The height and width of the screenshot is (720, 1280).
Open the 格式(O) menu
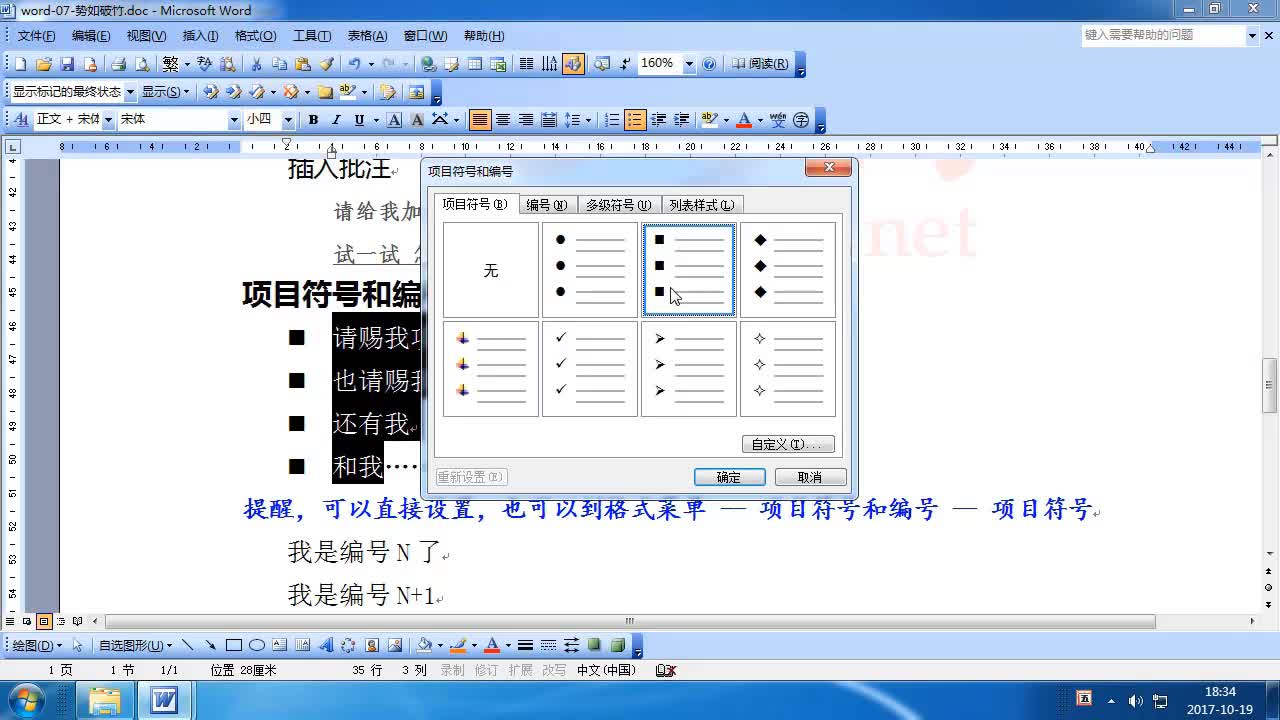(255, 35)
